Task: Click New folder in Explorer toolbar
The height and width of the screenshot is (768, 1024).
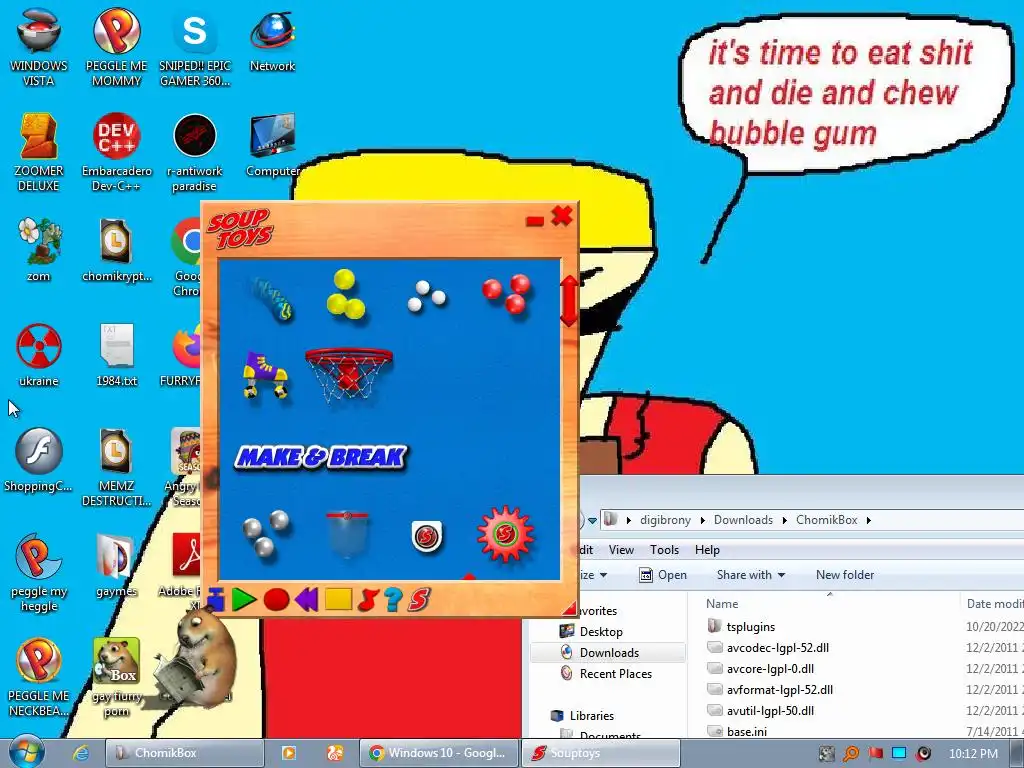Action: pyautogui.click(x=845, y=575)
